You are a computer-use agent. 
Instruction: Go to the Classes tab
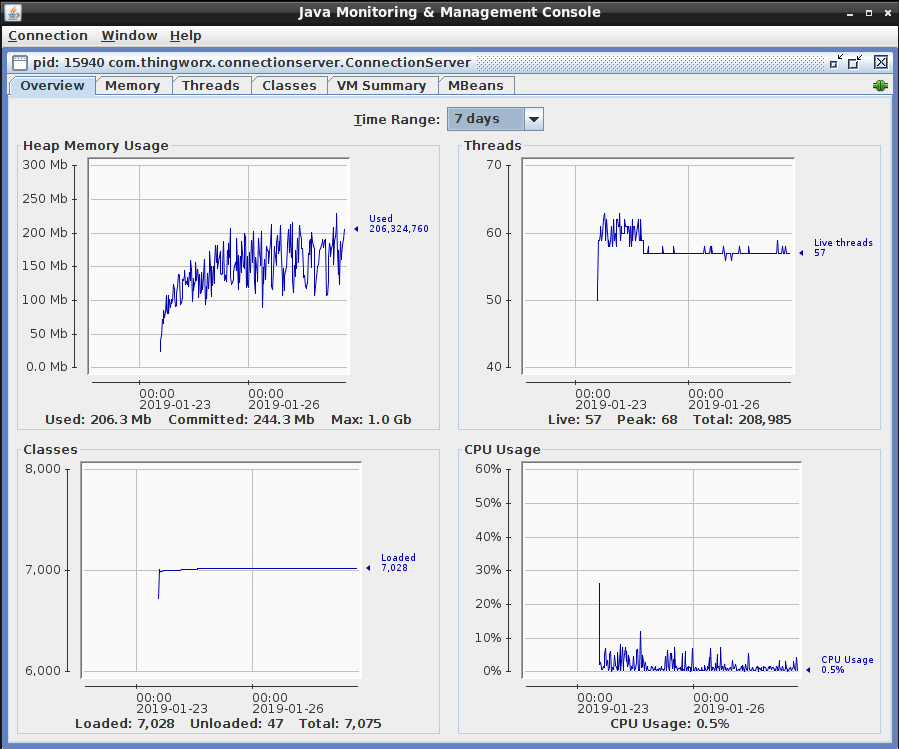coord(289,86)
